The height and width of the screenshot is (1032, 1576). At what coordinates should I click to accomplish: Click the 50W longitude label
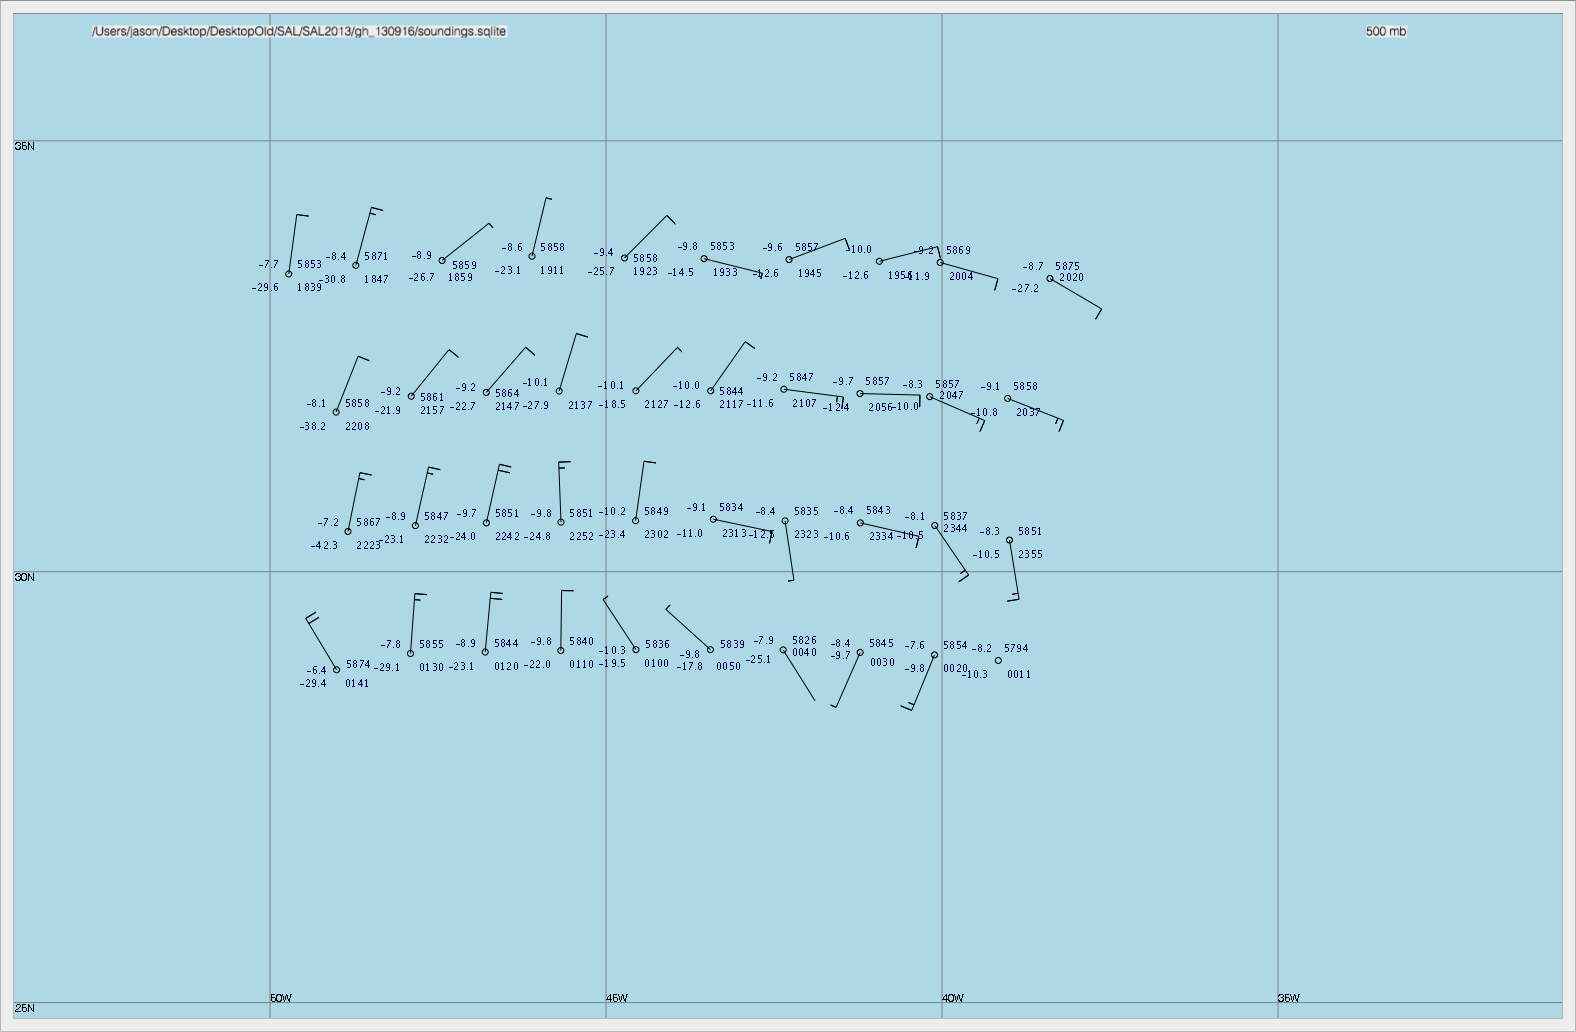coord(281,998)
